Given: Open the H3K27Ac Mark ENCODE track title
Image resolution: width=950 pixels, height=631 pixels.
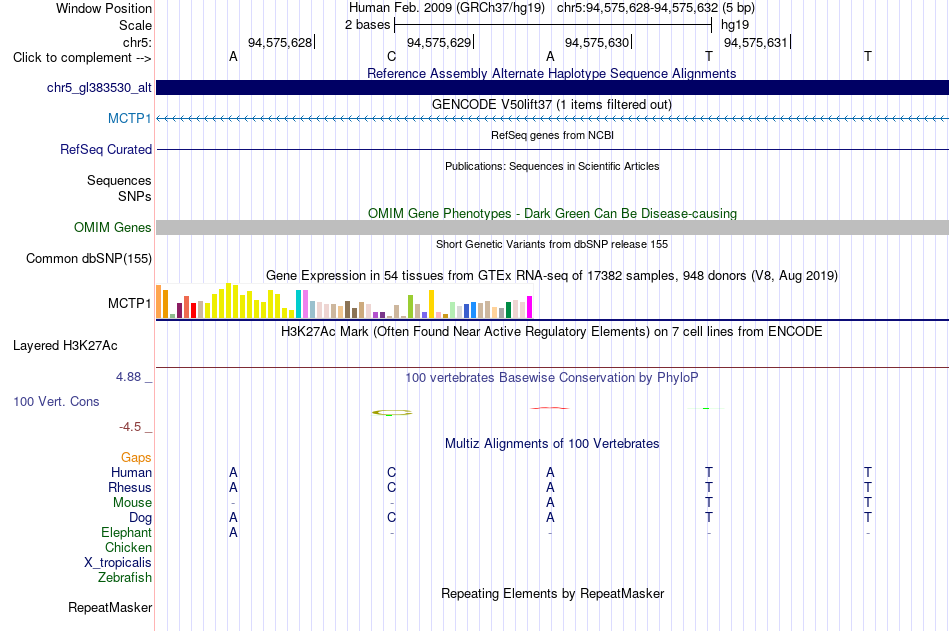Looking at the screenshot, I should coord(551,332).
